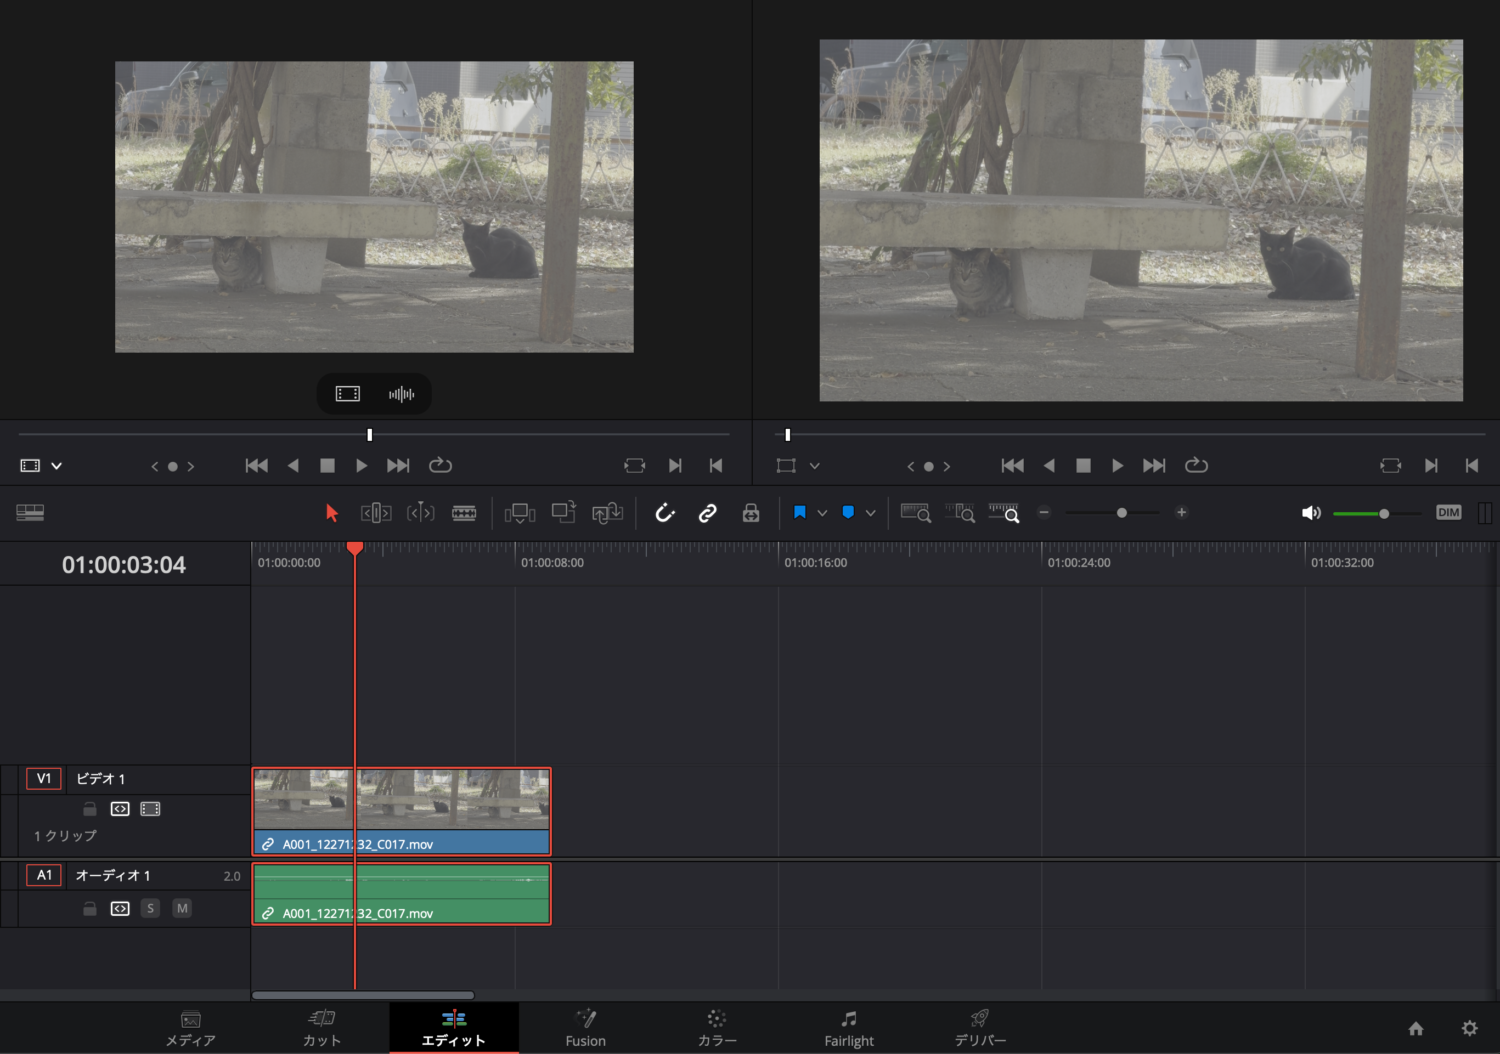
Task: Select the arrow Selection mode tool
Action: [x=332, y=513]
